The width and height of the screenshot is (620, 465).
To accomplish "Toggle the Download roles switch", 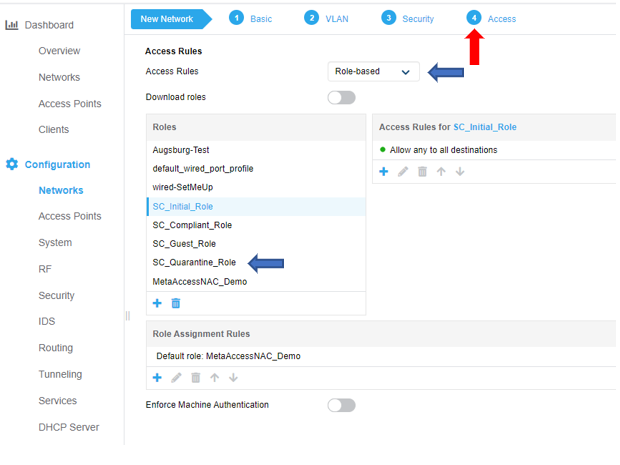I will (x=341, y=98).
